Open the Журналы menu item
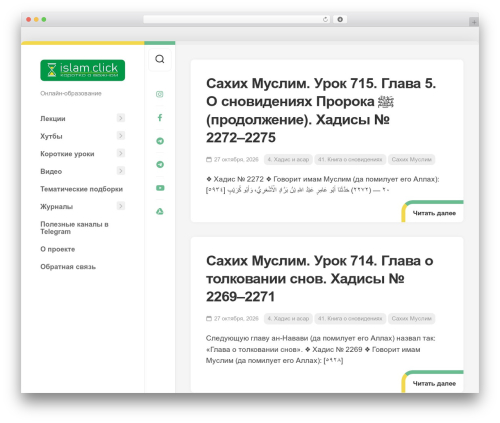Viewport: 500px width, 423px height. tap(56, 207)
